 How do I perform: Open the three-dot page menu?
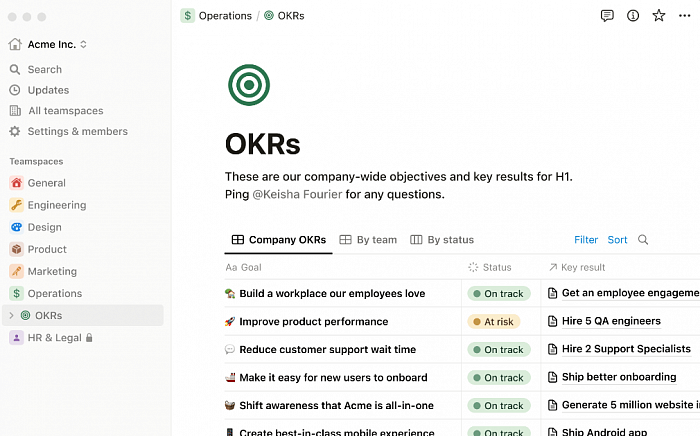[684, 16]
